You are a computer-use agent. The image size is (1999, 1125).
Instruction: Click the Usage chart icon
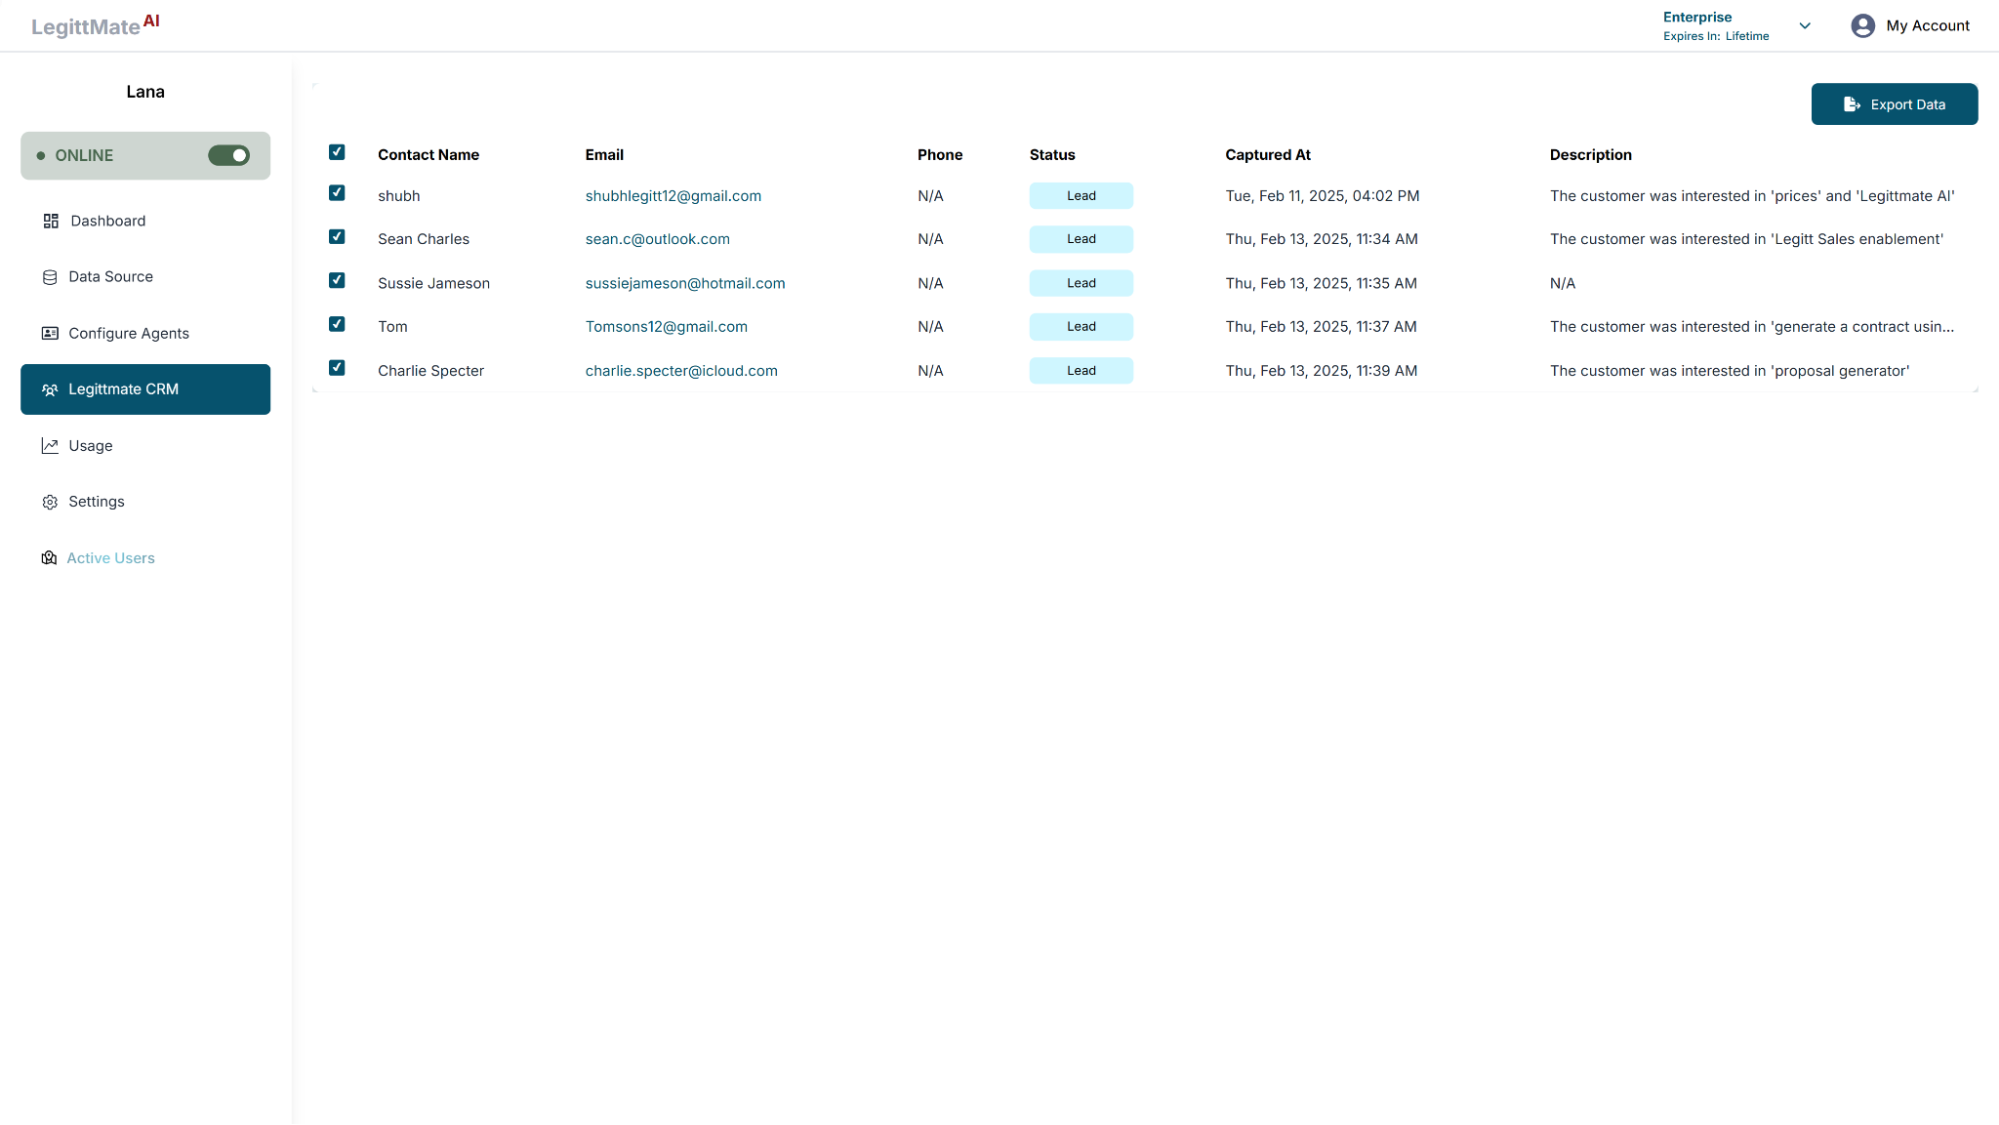pyautogui.click(x=50, y=446)
